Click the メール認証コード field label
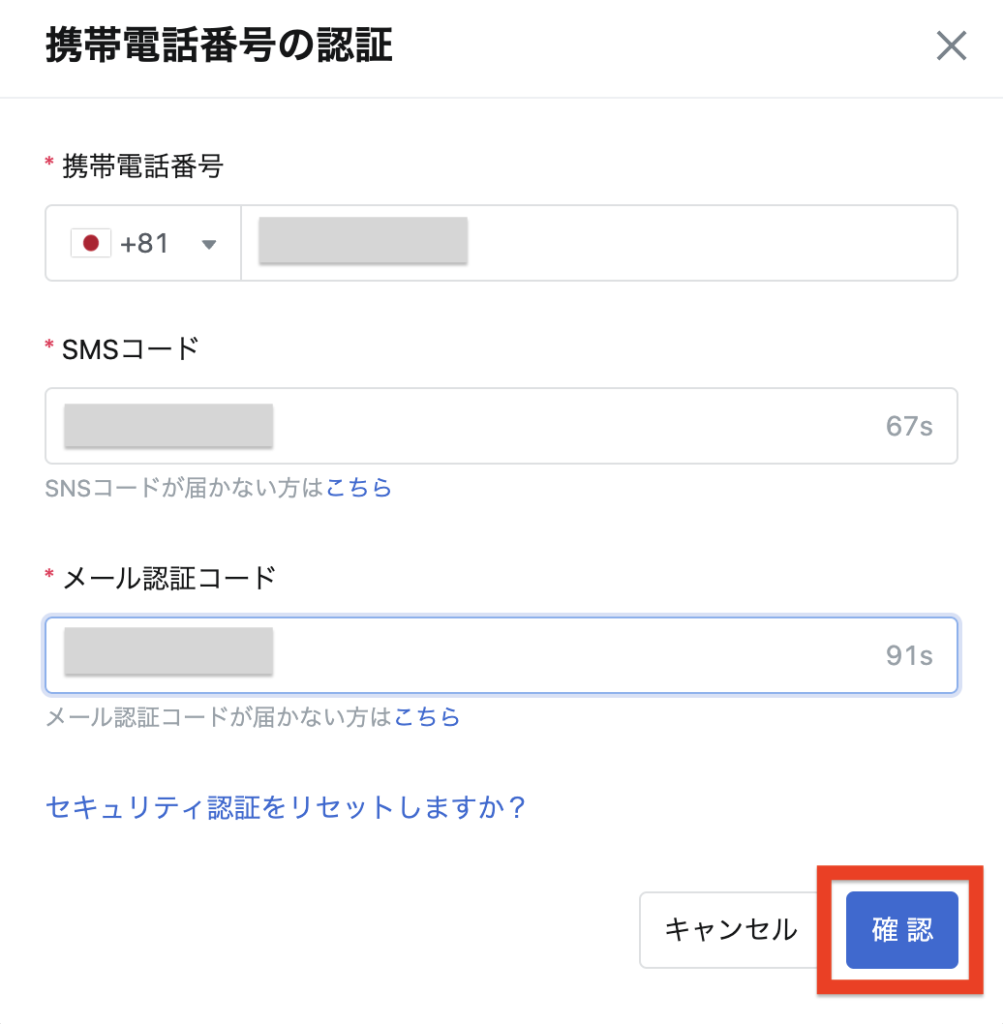This screenshot has height=1024, width=1003. 168,578
